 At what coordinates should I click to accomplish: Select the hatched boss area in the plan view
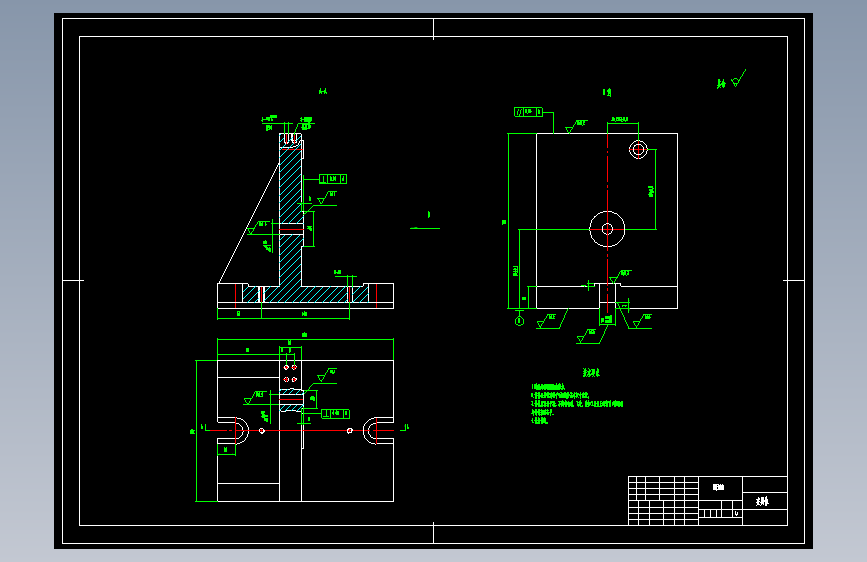pyautogui.click(x=291, y=400)
